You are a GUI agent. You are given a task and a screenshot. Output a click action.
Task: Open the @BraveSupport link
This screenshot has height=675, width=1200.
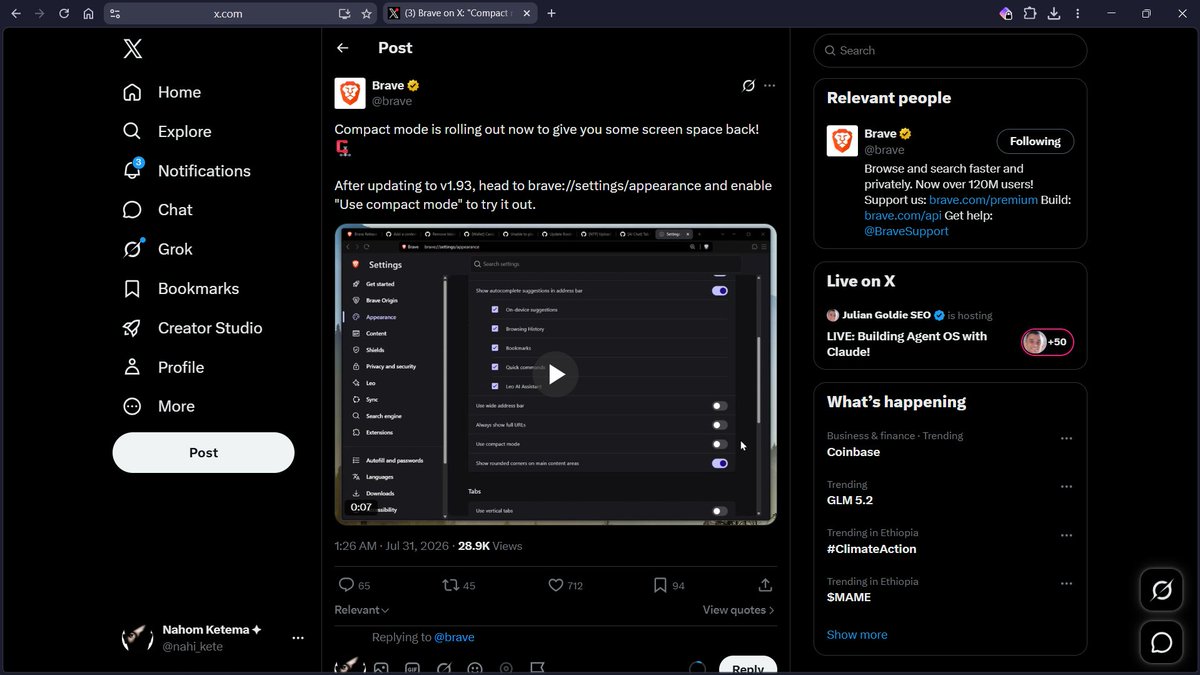(906, 231)
